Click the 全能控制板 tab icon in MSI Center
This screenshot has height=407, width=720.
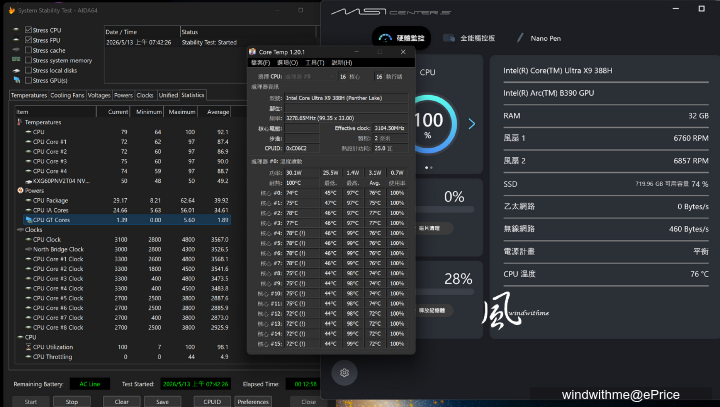click(x=449, y=38)
